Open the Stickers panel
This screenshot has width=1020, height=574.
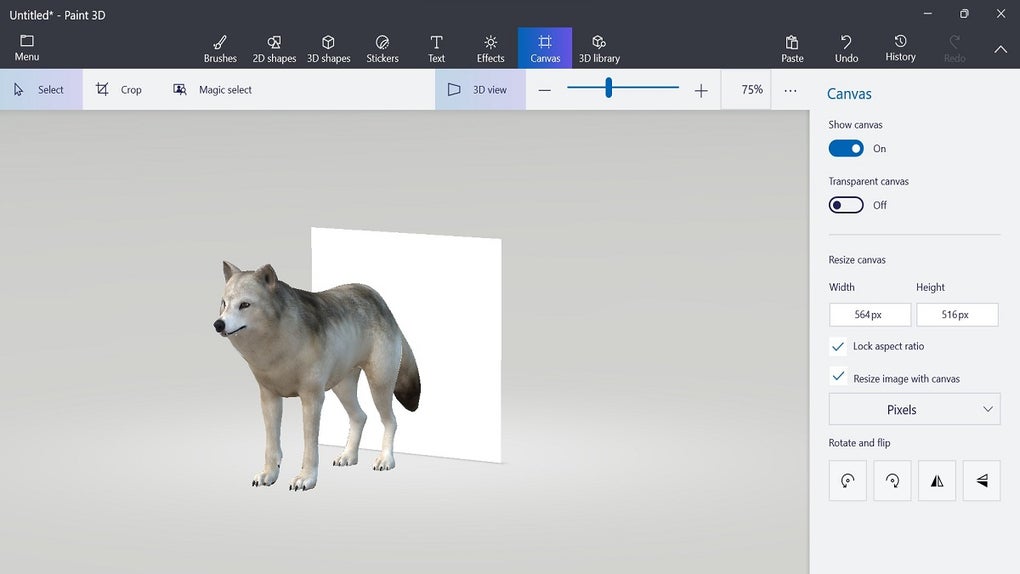tap(382, 48)
